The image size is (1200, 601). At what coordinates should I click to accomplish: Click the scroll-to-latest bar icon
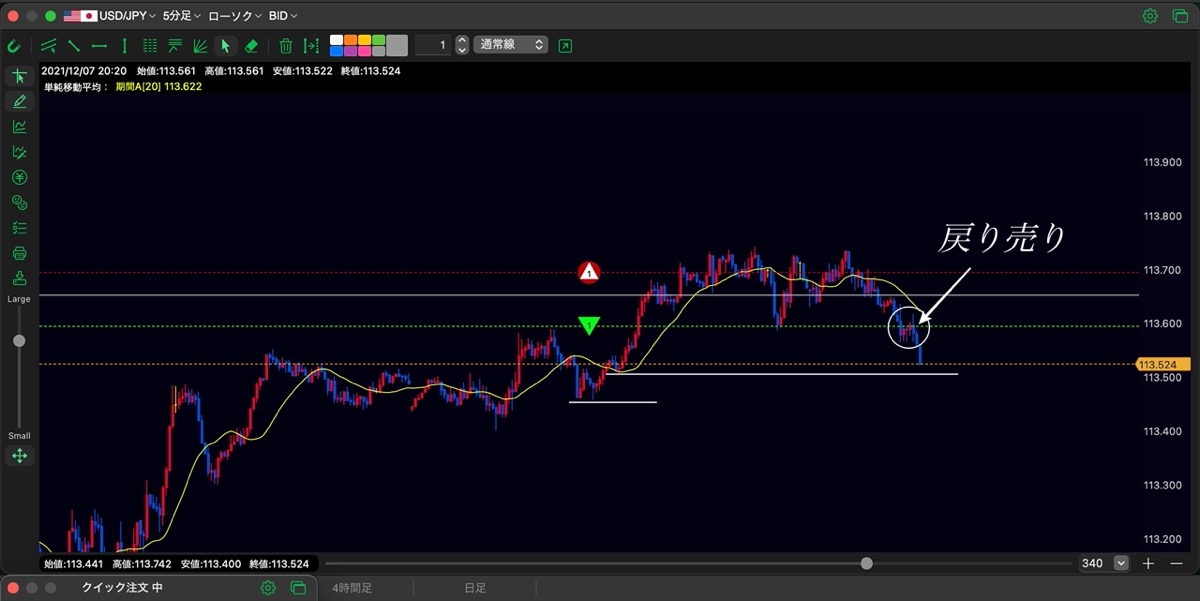pos(311,45)
